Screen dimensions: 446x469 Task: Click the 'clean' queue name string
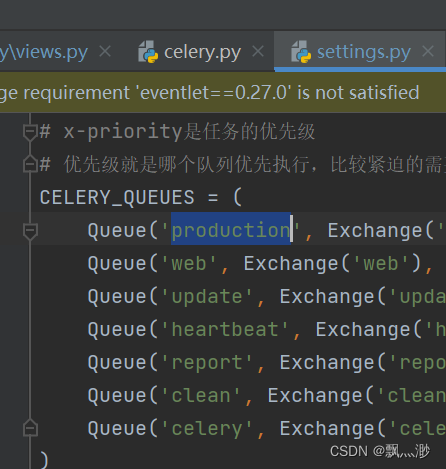[201, 396]
